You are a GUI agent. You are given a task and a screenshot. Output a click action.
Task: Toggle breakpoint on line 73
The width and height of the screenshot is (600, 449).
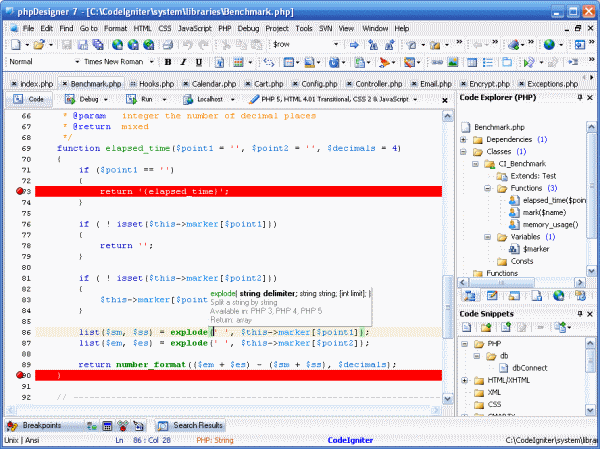[20, 191]
